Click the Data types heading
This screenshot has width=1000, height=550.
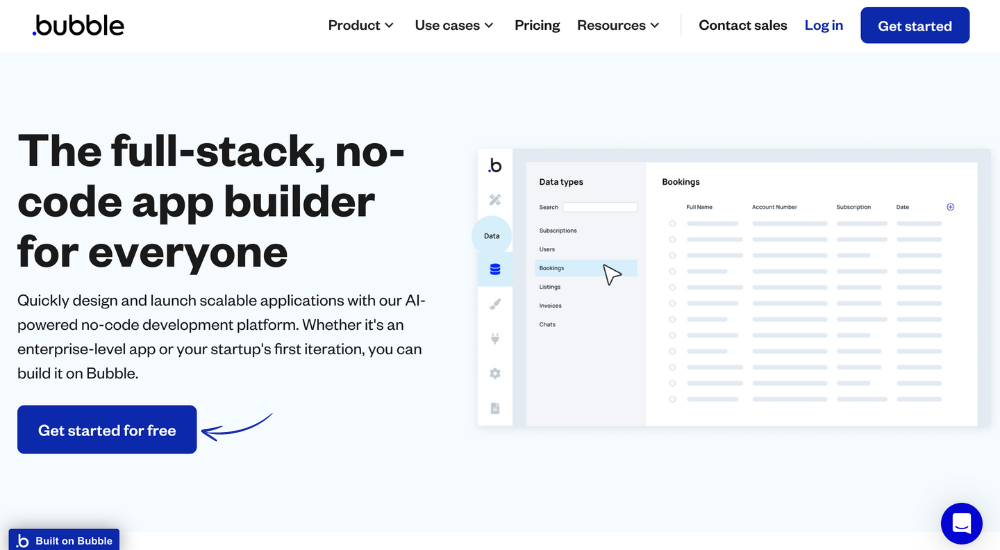pos(561,182)
